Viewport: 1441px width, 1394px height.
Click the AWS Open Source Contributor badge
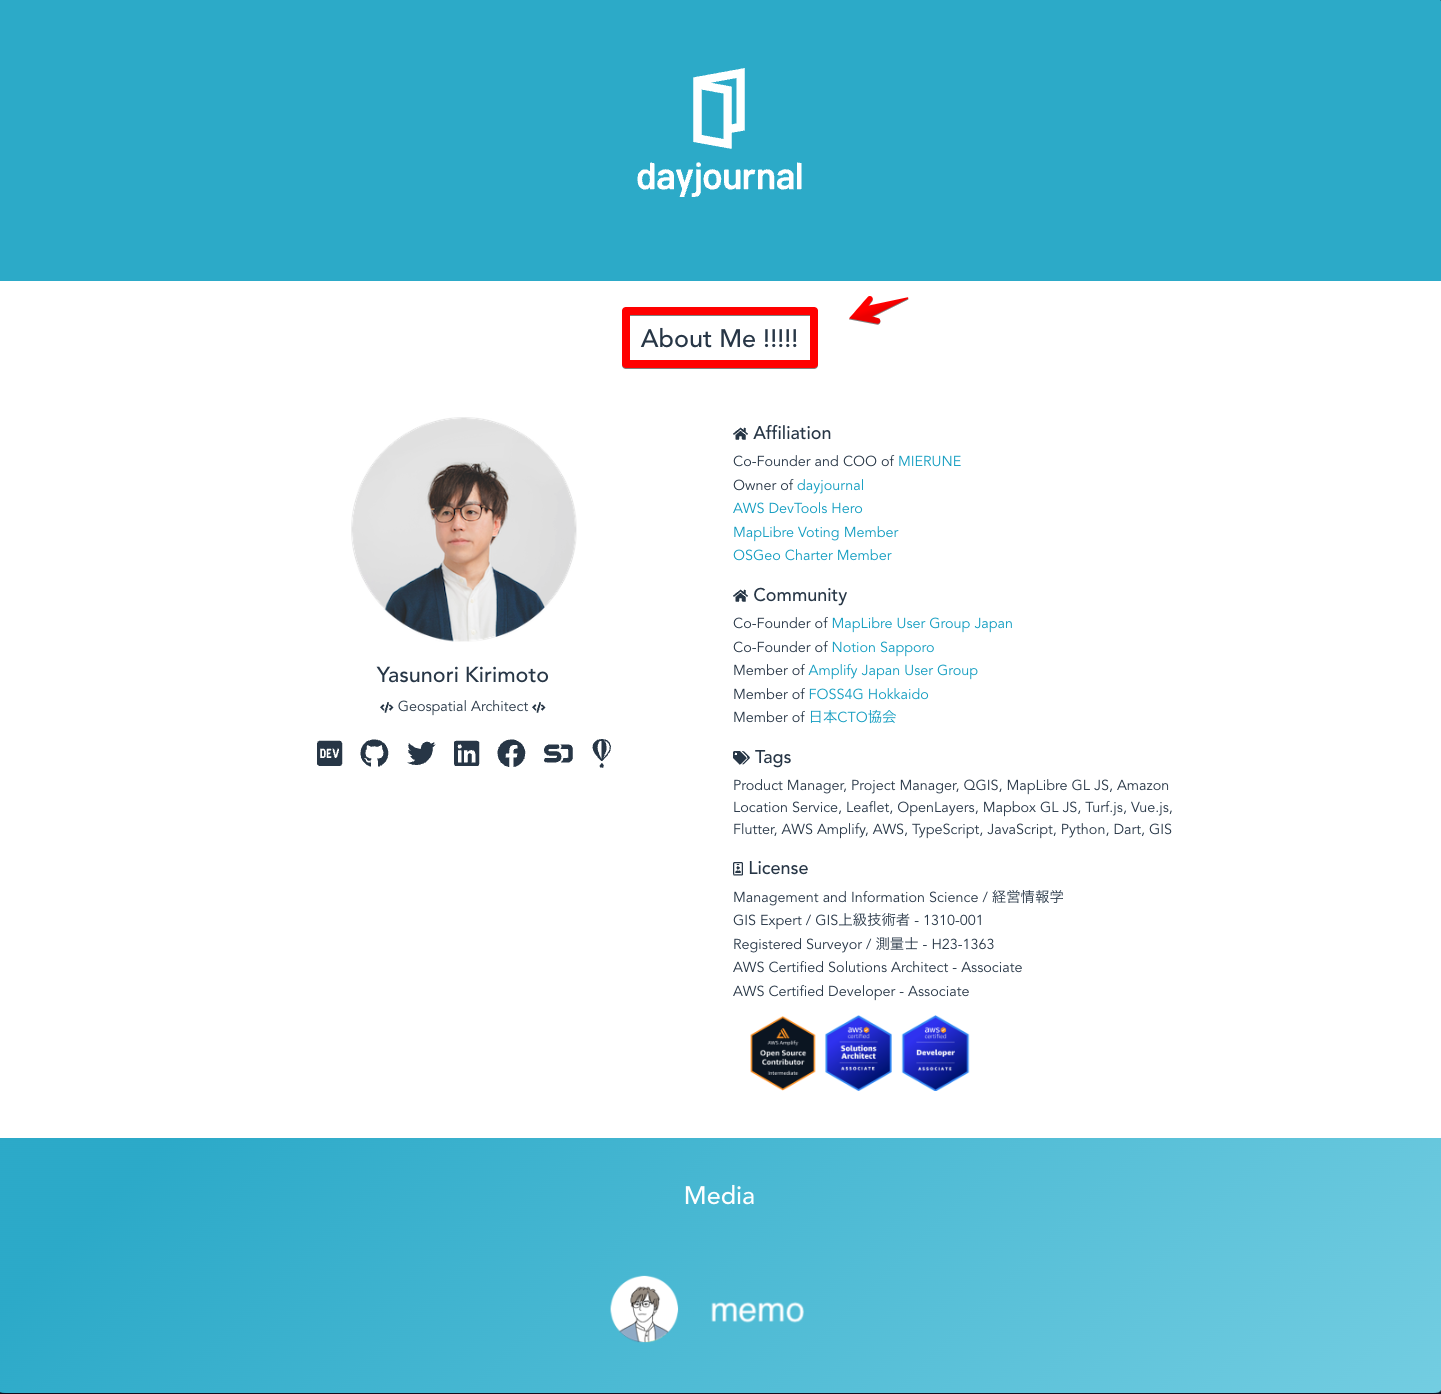(x=782, y=1053)
